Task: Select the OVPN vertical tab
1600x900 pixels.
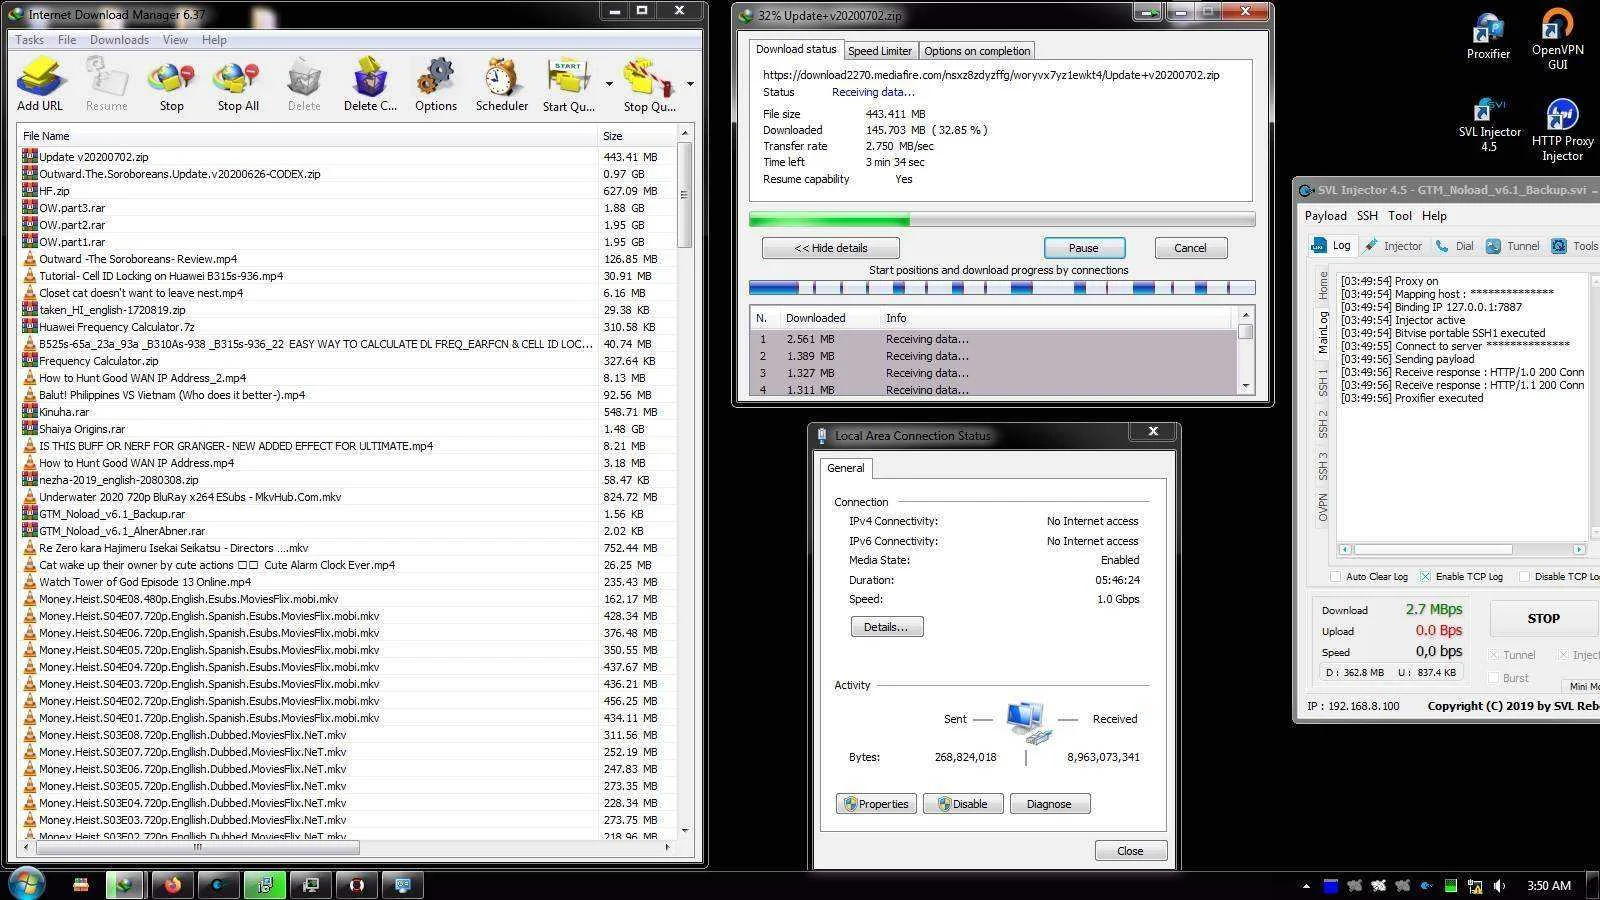Action: pyautogui.click(x=1323, y=506)
